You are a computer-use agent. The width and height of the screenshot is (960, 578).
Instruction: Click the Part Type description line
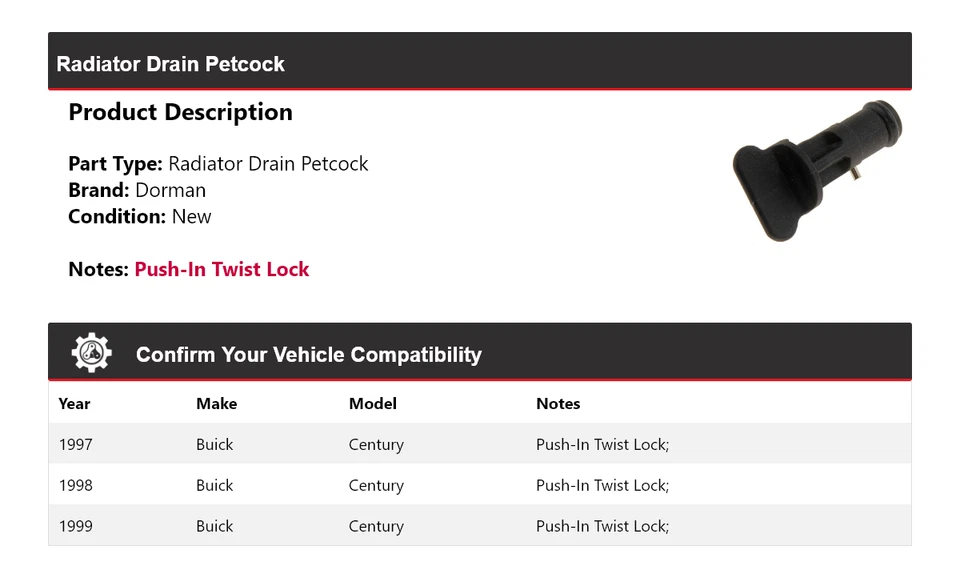(x=218, y=164)
